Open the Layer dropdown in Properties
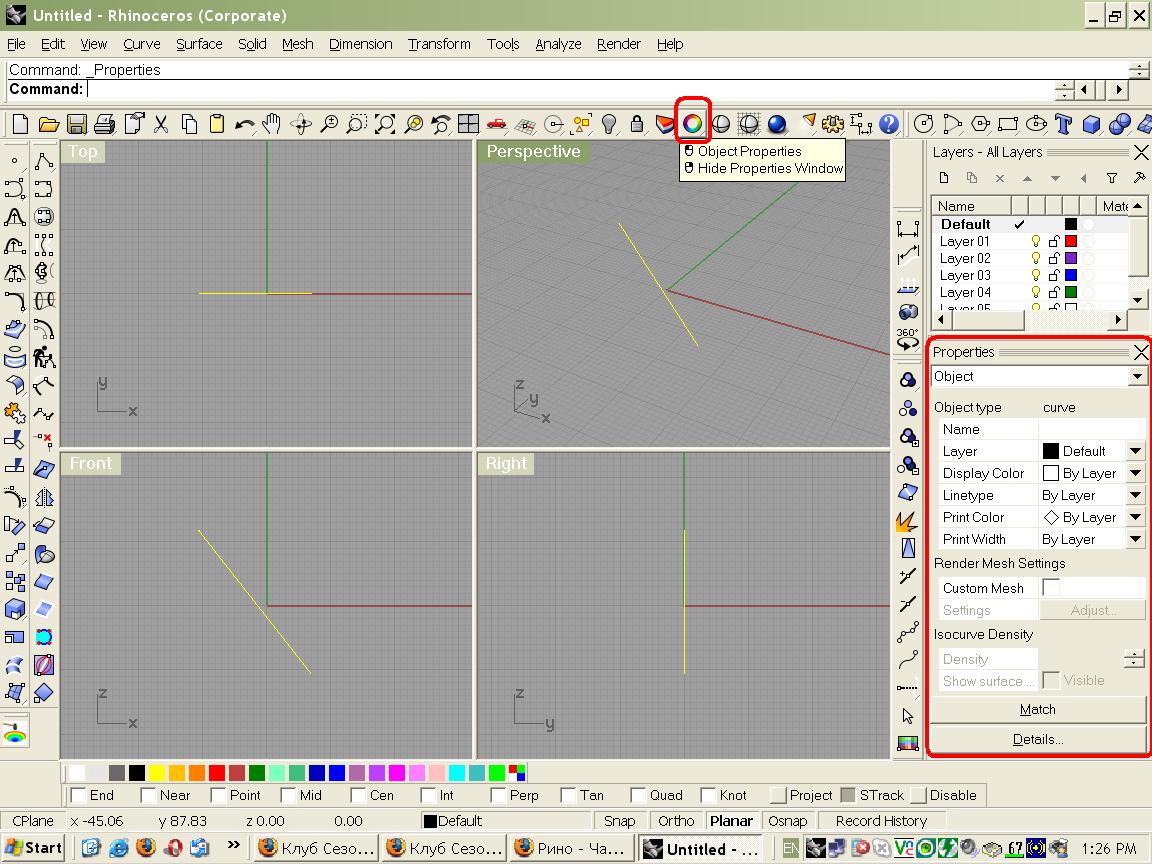The height and width of the screenshot is (864, 1152). 1135,451
